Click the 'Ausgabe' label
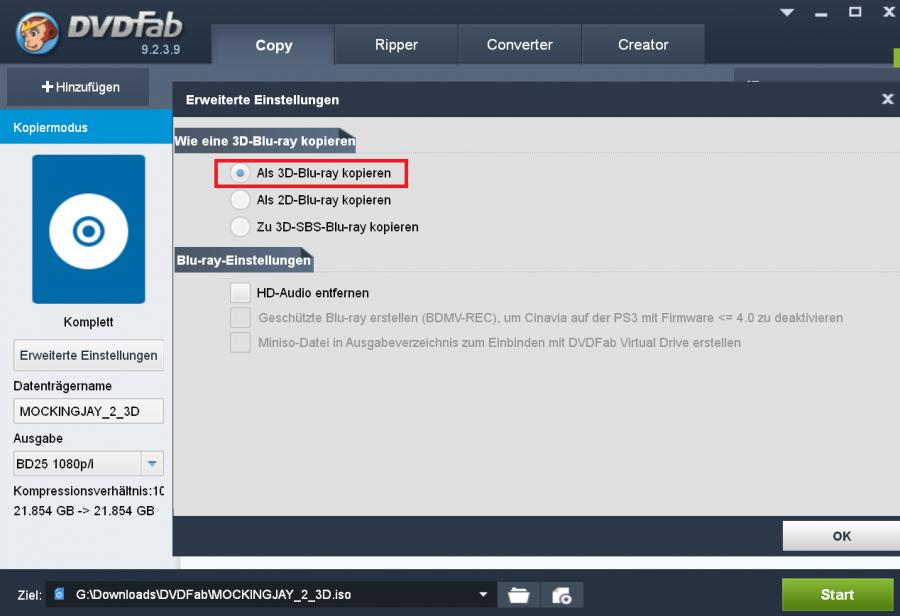 click(38, 439)
